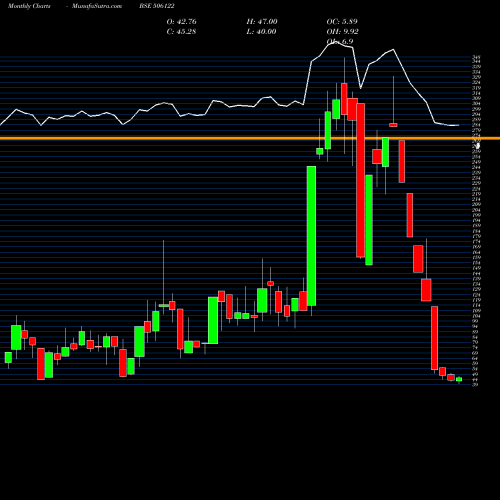Click the '209' price axis label

pos(476,205)
